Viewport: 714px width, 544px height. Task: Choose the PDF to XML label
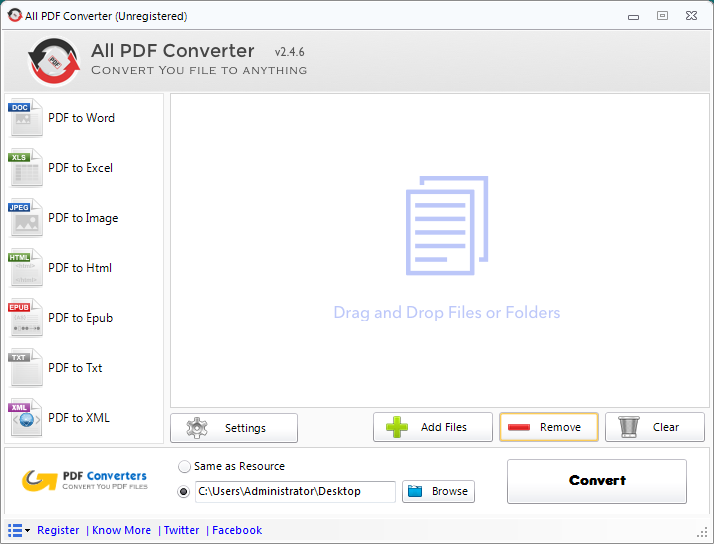(x=79, y=418)
